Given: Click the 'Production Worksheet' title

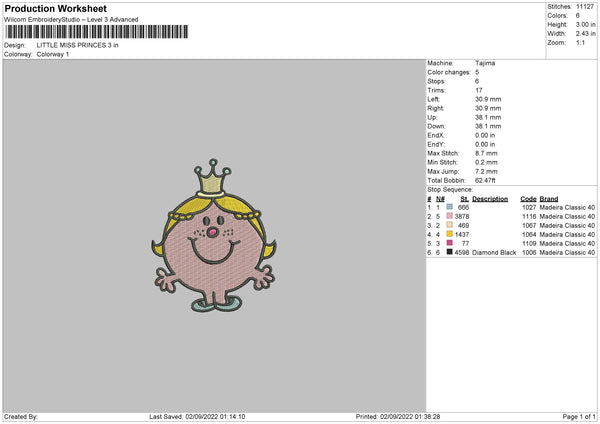Looking at the screenshot, I should [56, 8].
